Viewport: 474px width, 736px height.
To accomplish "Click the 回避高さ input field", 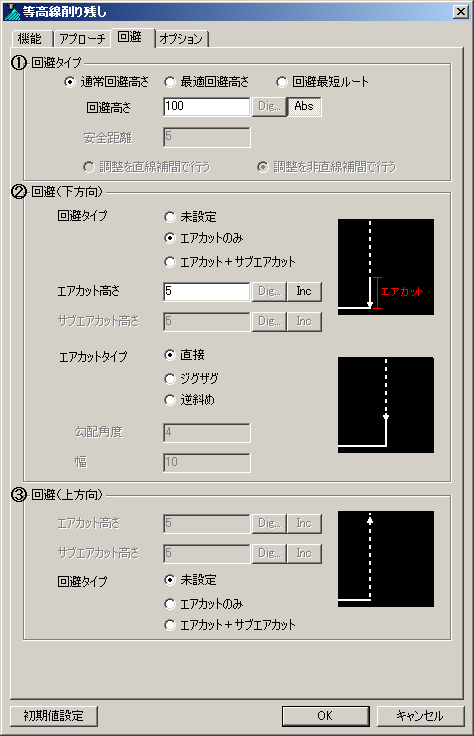I will (206, 107).
